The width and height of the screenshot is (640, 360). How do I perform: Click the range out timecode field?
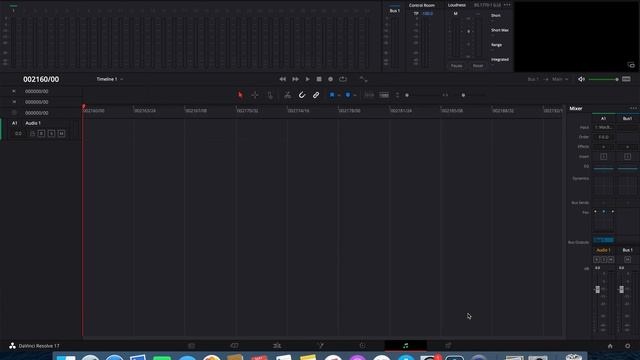tap(37, 102)
